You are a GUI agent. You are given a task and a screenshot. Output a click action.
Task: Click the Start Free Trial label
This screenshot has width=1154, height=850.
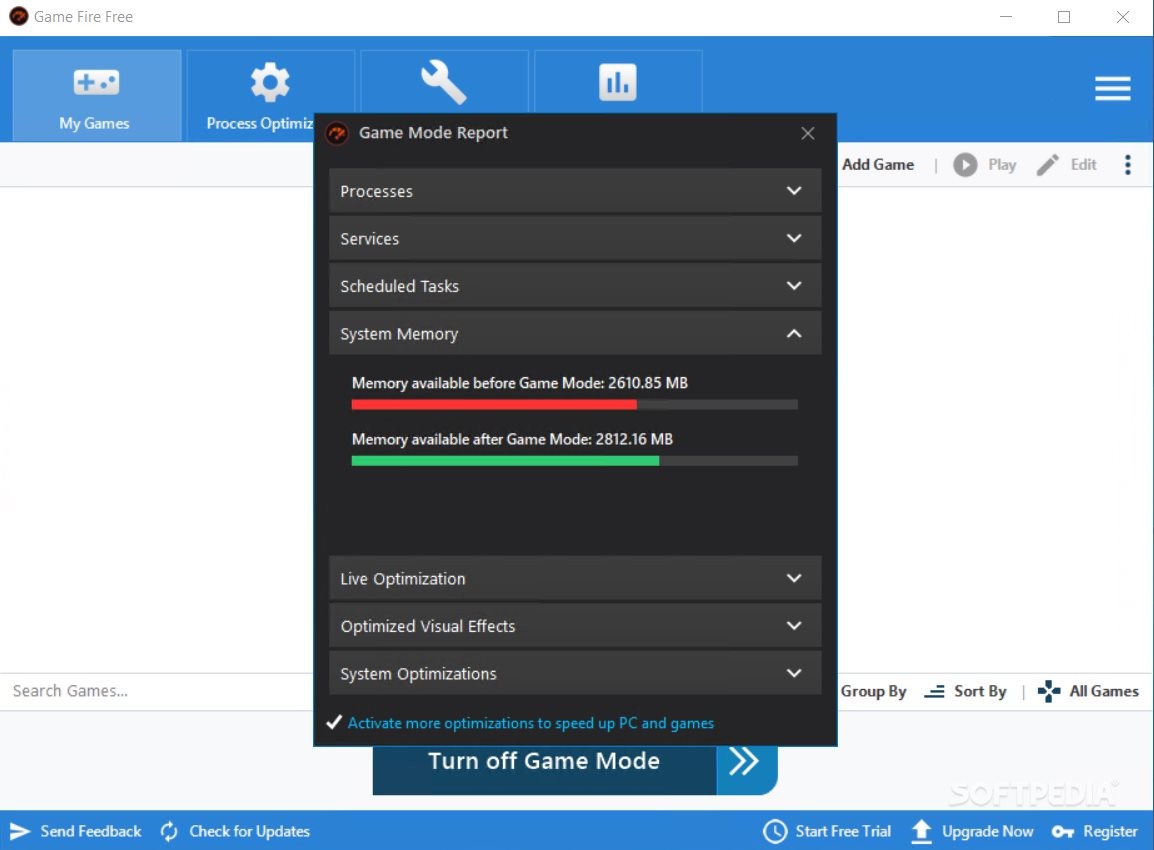pyautogui.click(x=843, y=832)
